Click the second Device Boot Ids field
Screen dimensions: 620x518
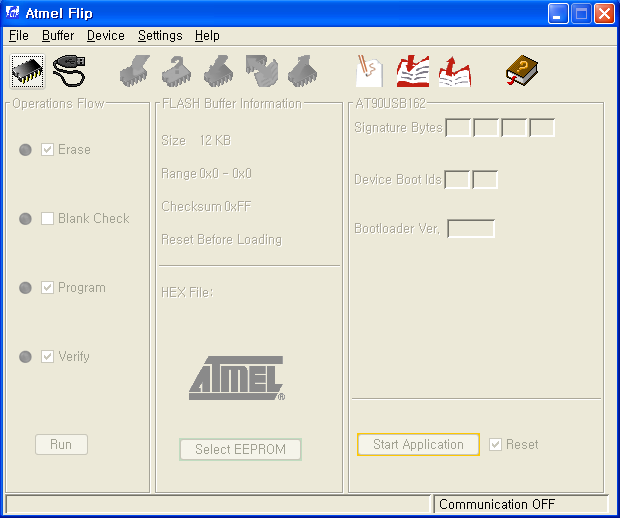pos(485,180)
